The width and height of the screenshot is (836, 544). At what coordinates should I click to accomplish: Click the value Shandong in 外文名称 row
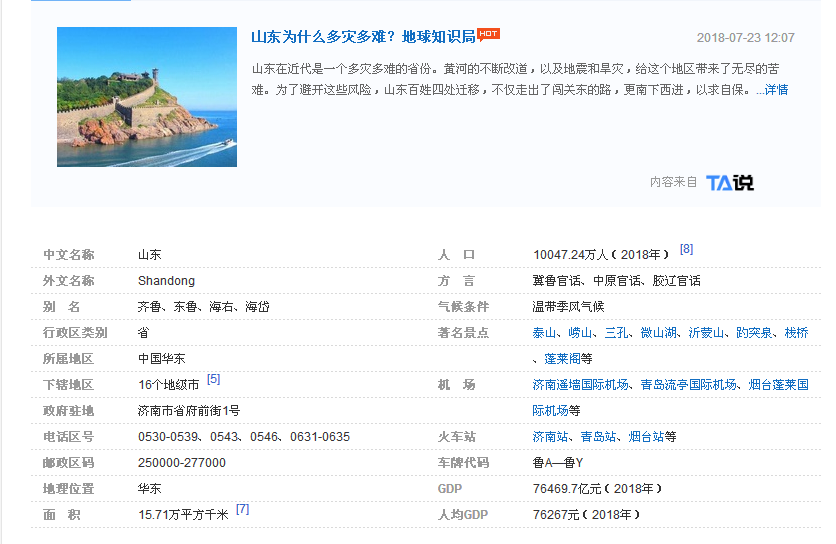pyautogui.click(x=166, y=281)
